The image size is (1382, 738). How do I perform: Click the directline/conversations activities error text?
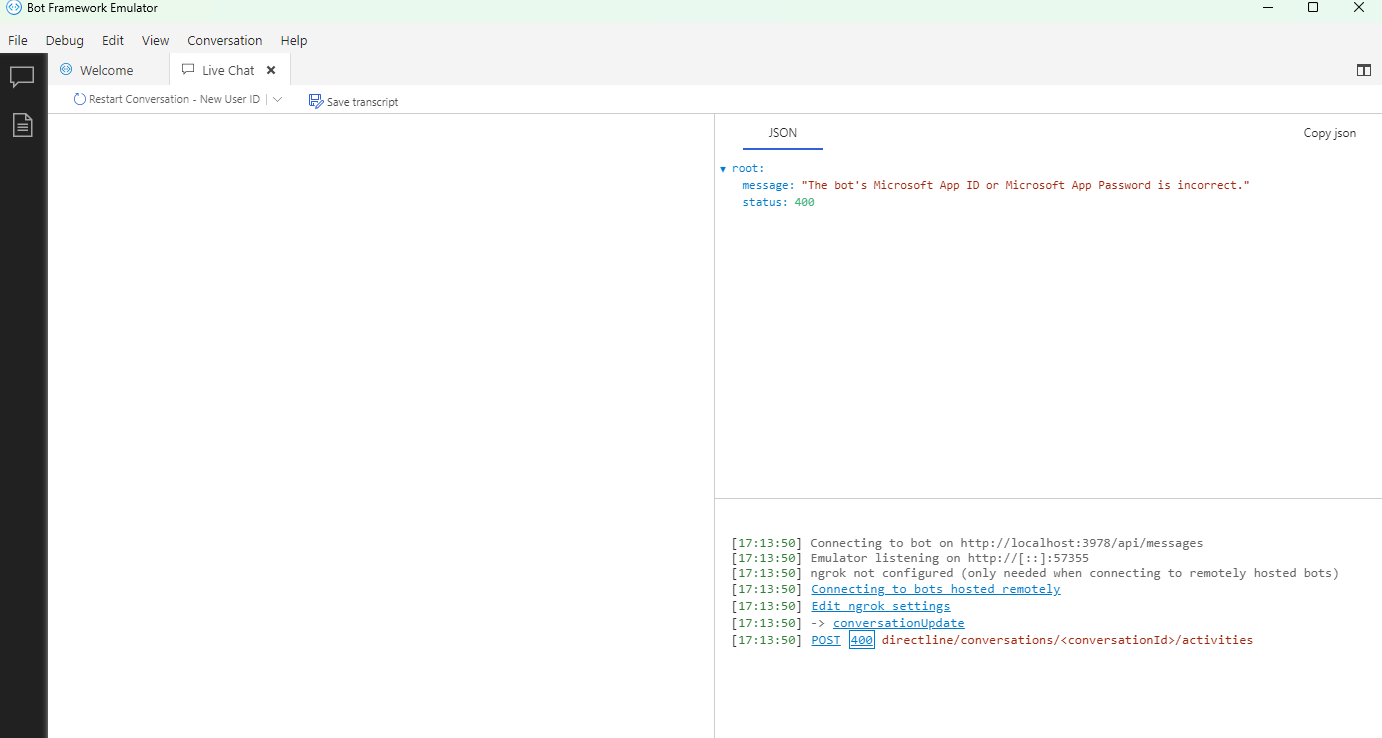[1067, 640]
